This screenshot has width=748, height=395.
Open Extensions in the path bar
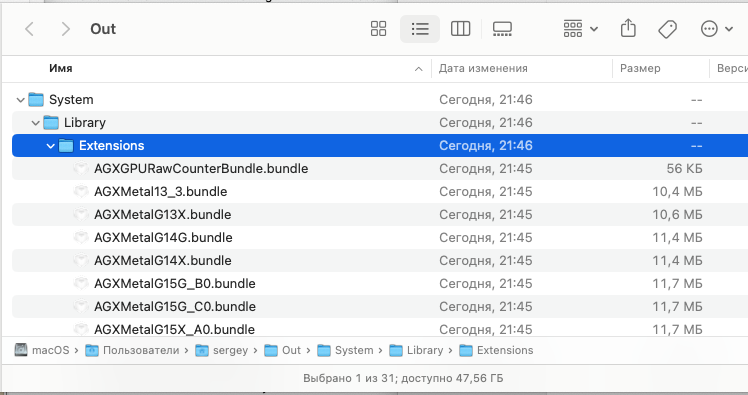[x=505, y=350]
